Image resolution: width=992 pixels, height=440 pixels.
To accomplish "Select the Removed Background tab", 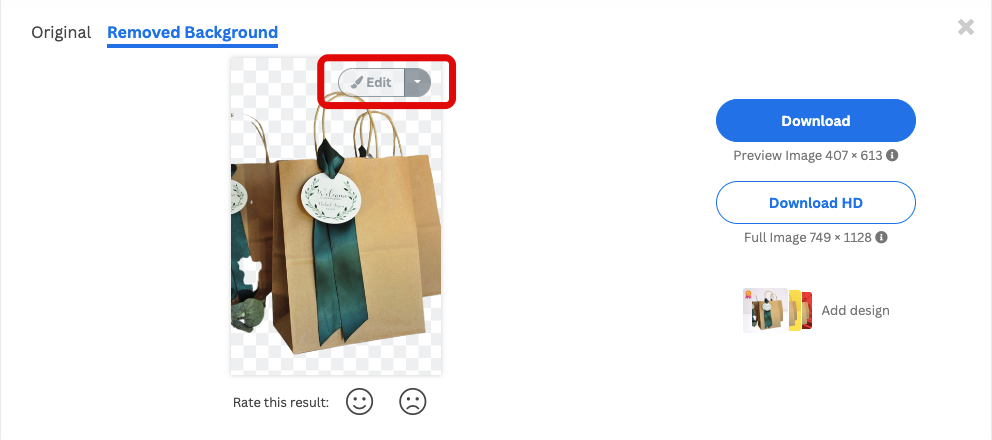I will click(x=192, y=32).
